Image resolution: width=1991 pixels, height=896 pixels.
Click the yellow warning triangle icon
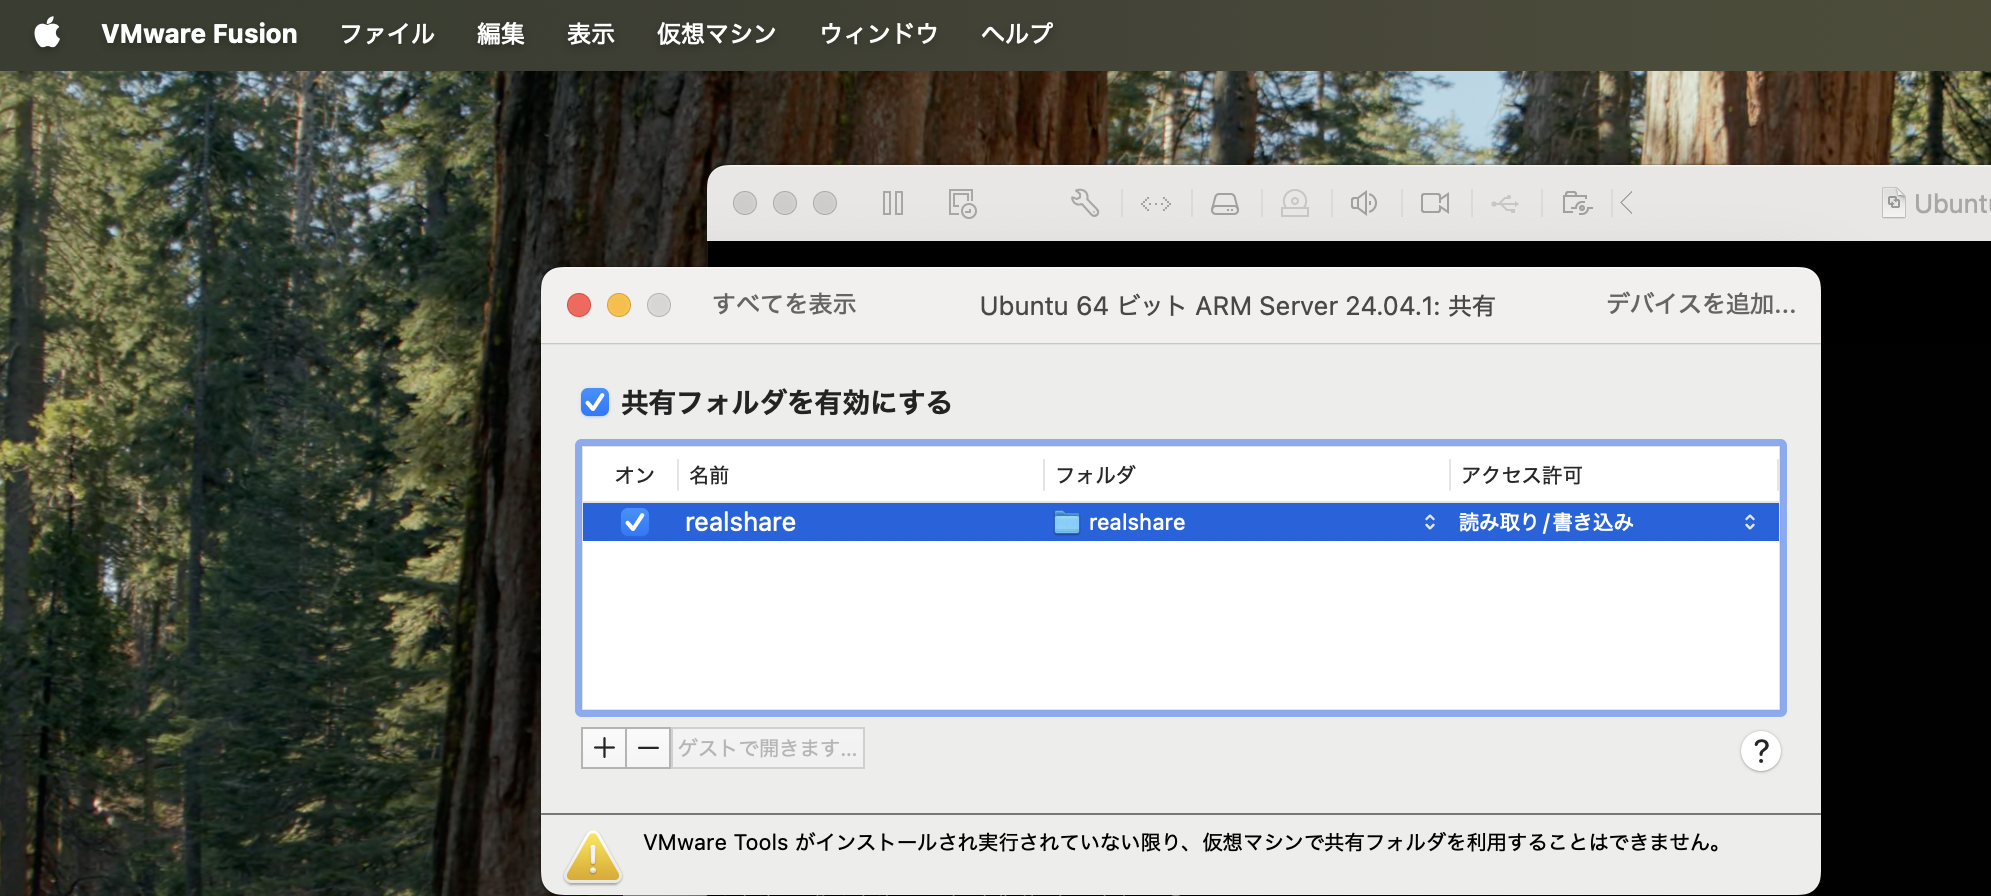593,858
